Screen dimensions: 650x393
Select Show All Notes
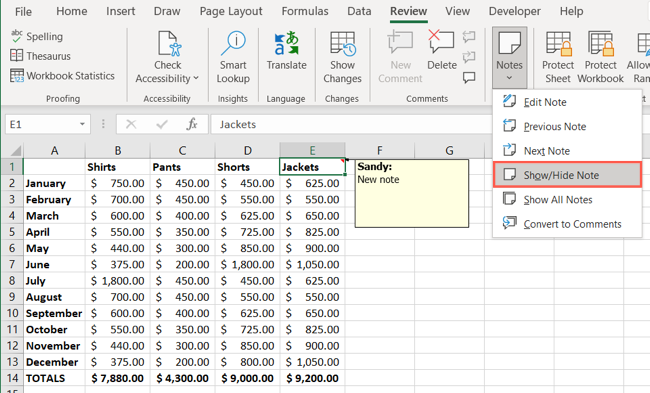click(x=567, y=199)
